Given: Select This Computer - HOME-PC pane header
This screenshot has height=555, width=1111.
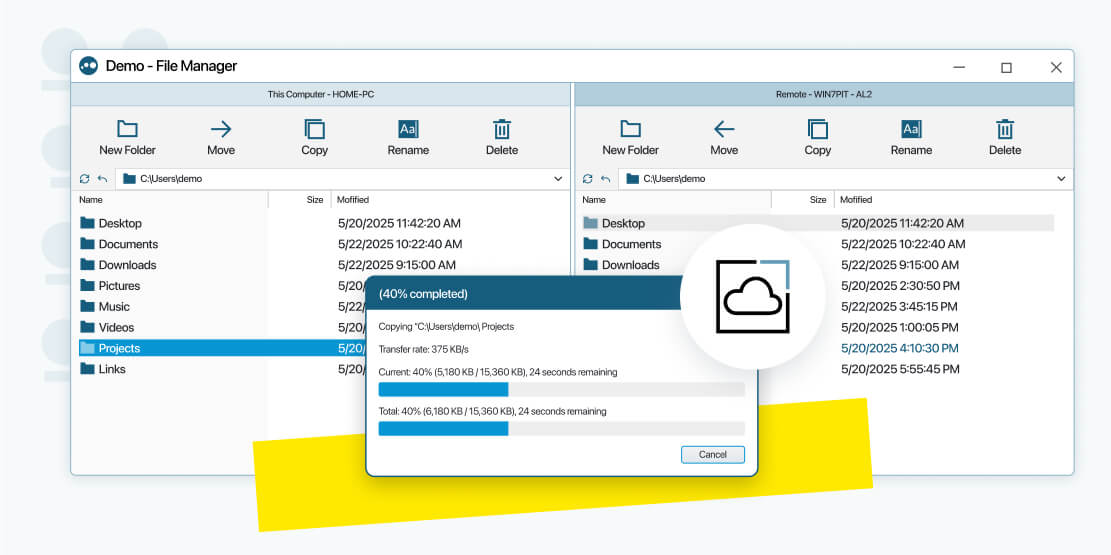Looking at the screenshot, I should pos(320,94).
